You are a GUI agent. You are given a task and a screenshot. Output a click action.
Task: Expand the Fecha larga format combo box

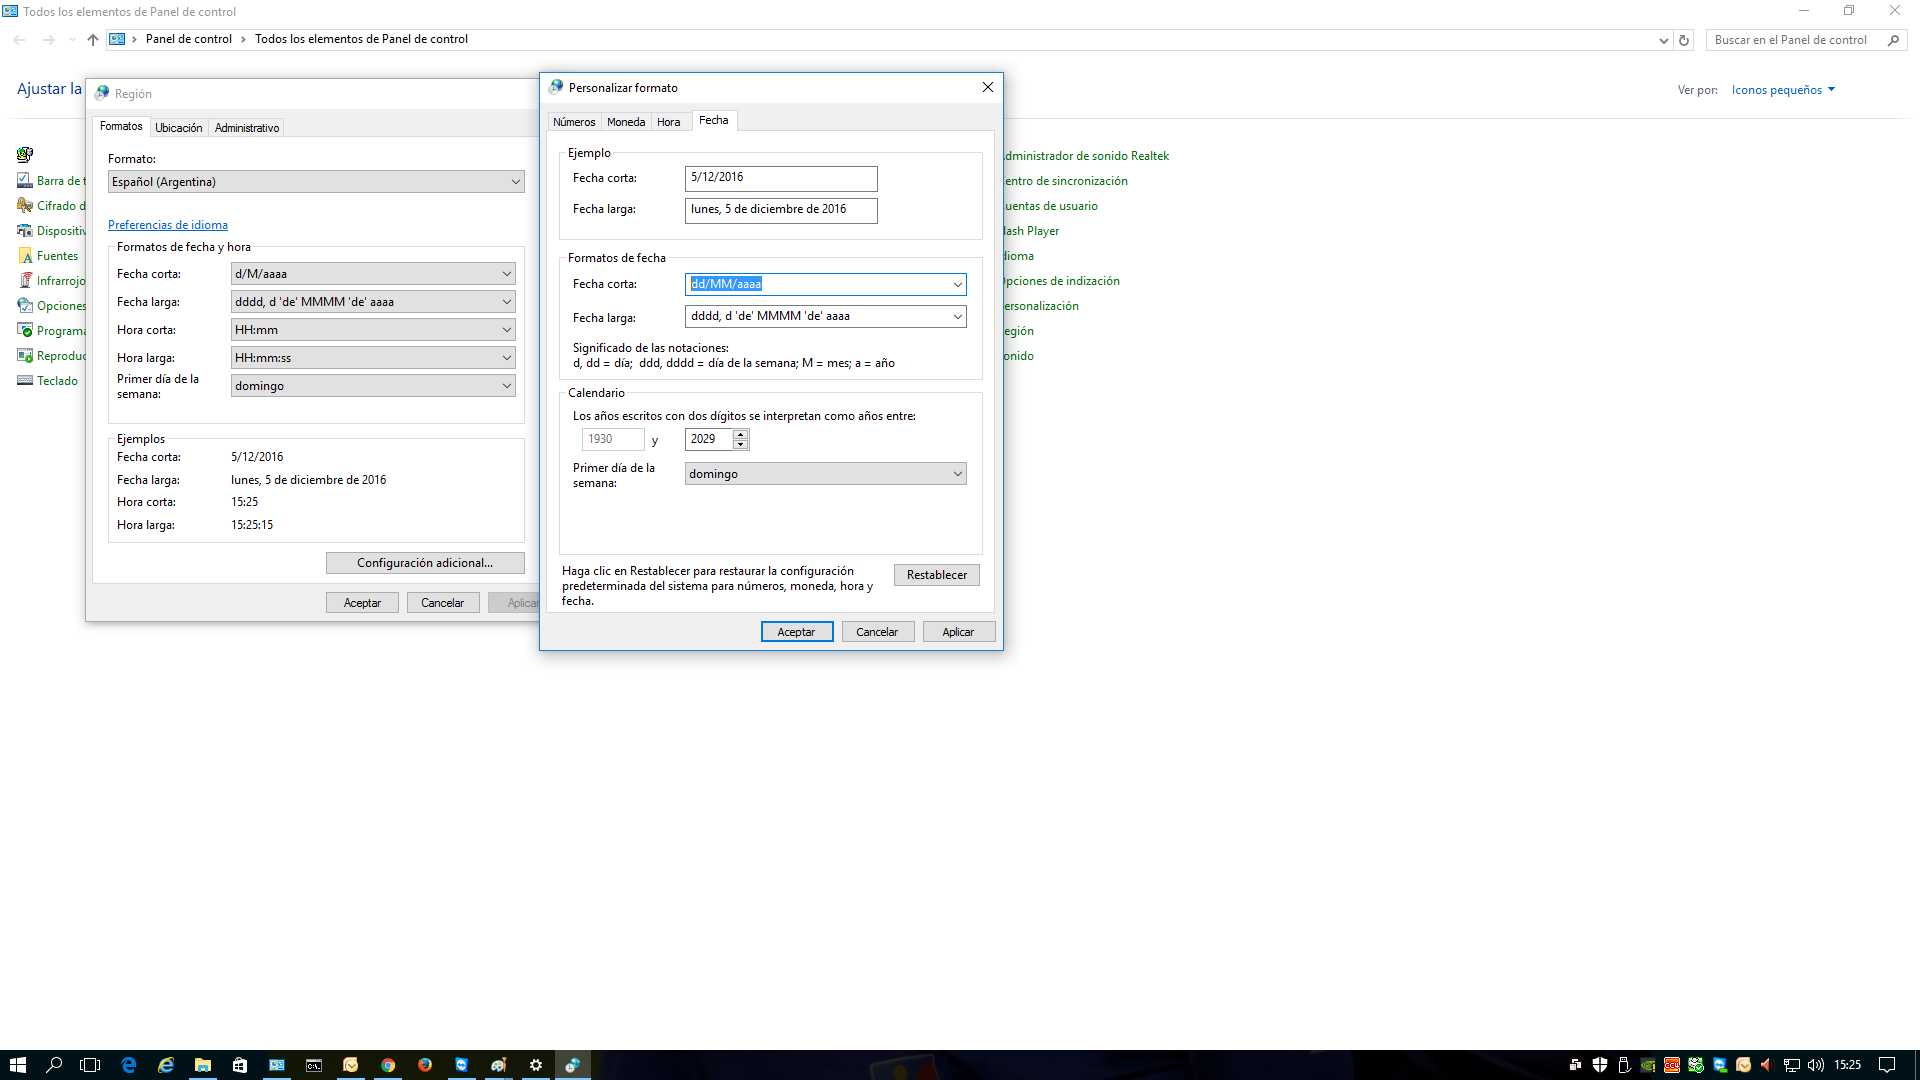(x=957, y=317)
